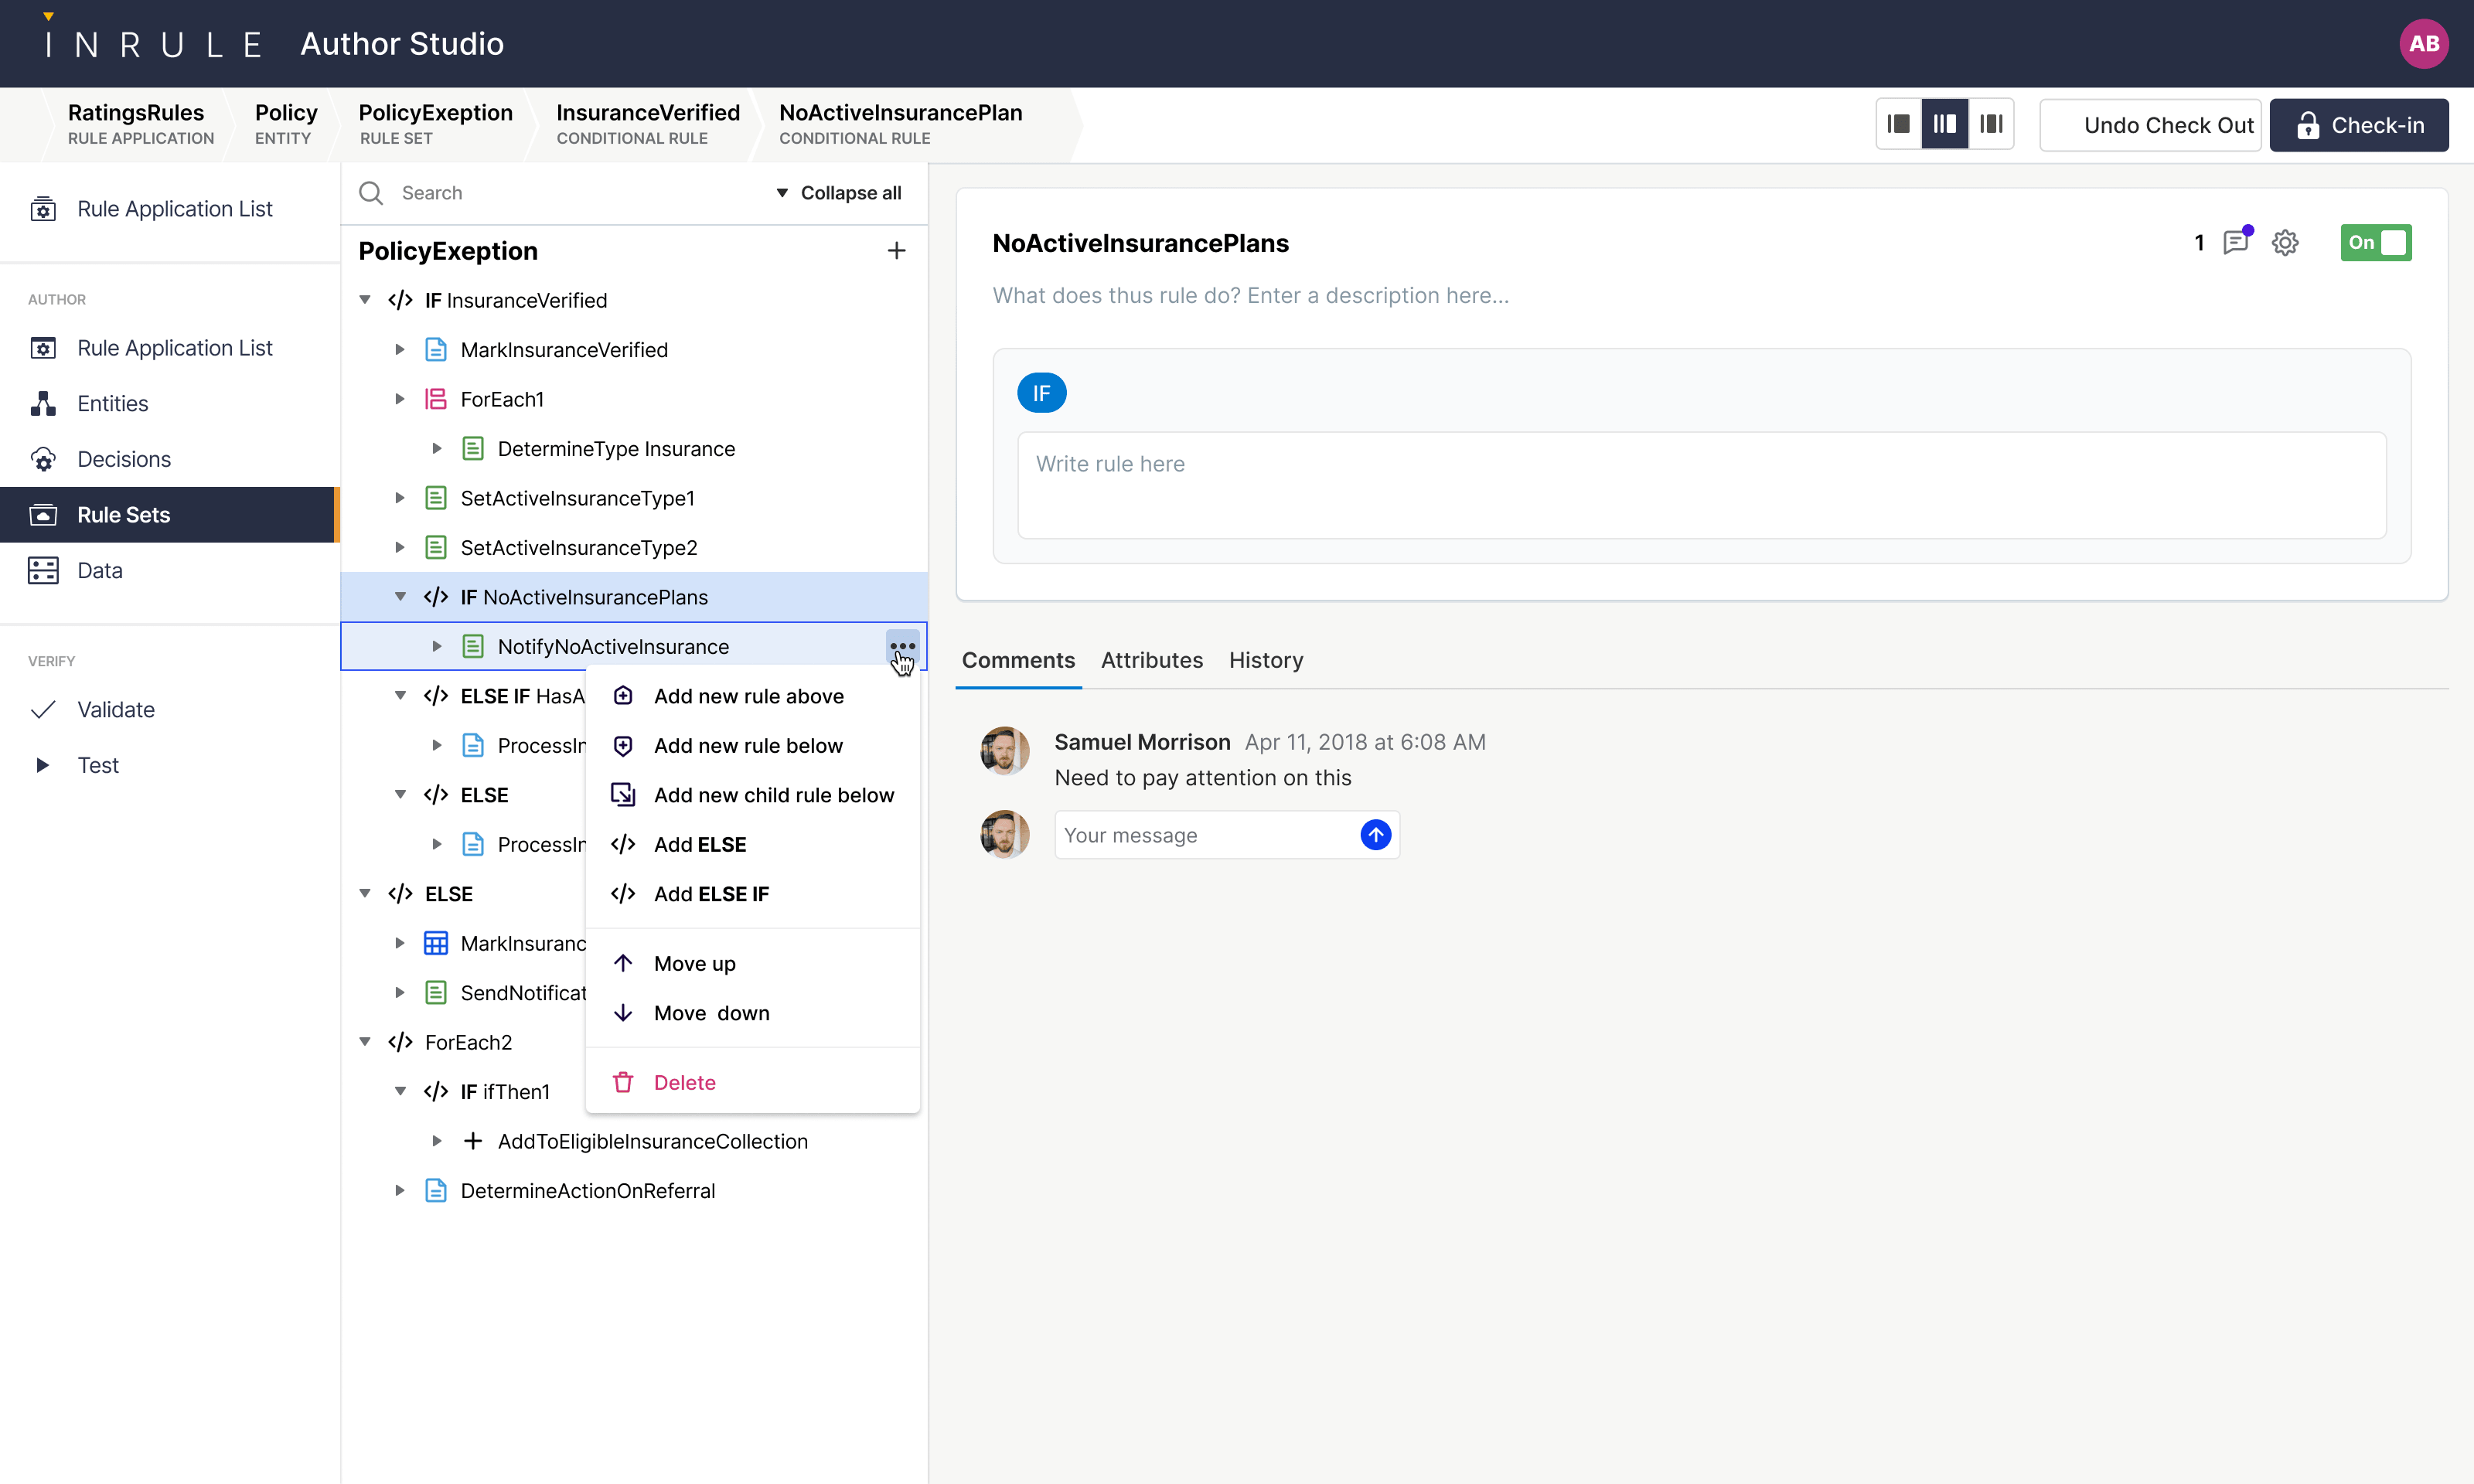2474x1484 pixels.
Task: Select the three-column layout icon
Action: (x=1945, y=125)
